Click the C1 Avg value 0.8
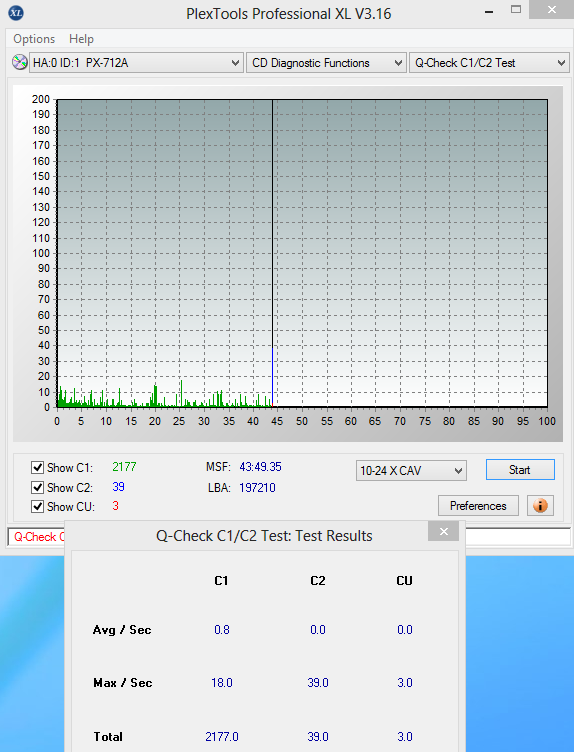 pyautogui.click(x=222, y=630)
